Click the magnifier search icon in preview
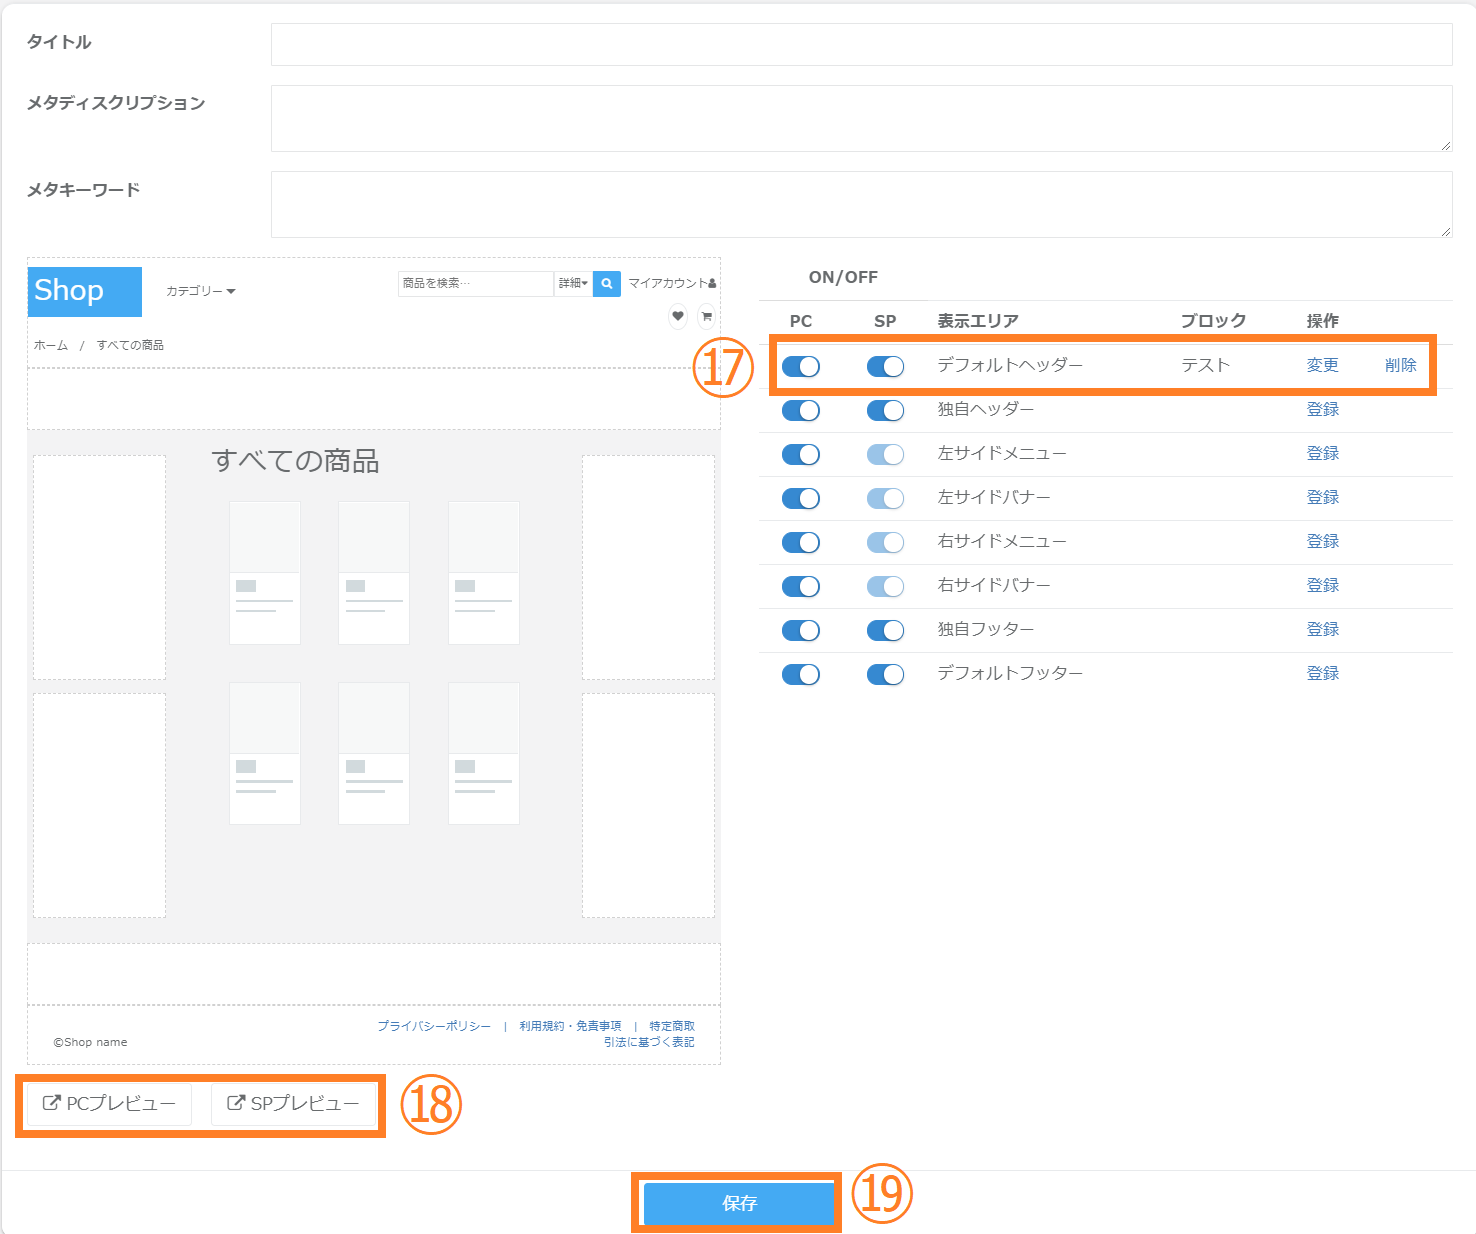 coord(606,284)
